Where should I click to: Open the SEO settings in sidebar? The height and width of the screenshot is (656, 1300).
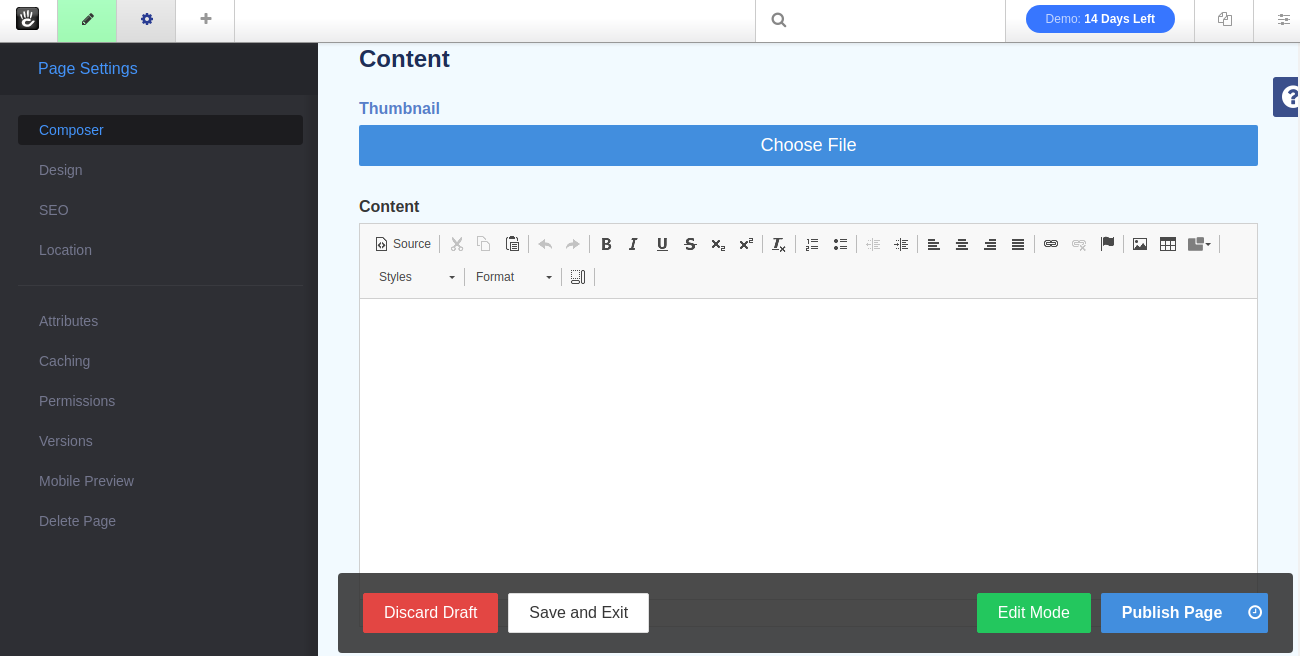pos(54,210)
